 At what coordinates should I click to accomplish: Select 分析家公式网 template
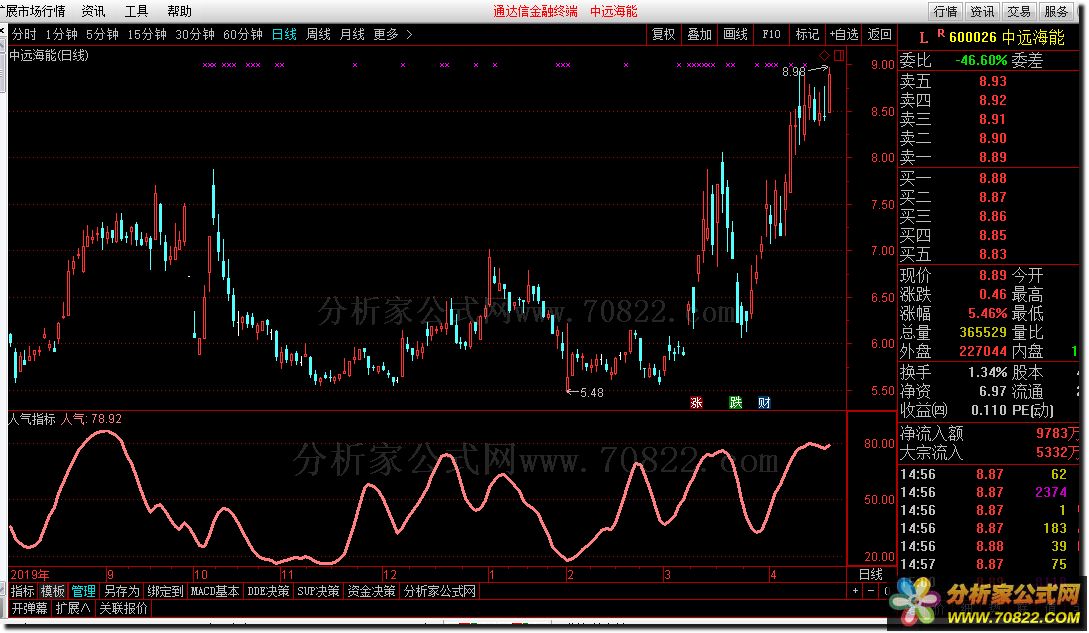pos(440,591)
